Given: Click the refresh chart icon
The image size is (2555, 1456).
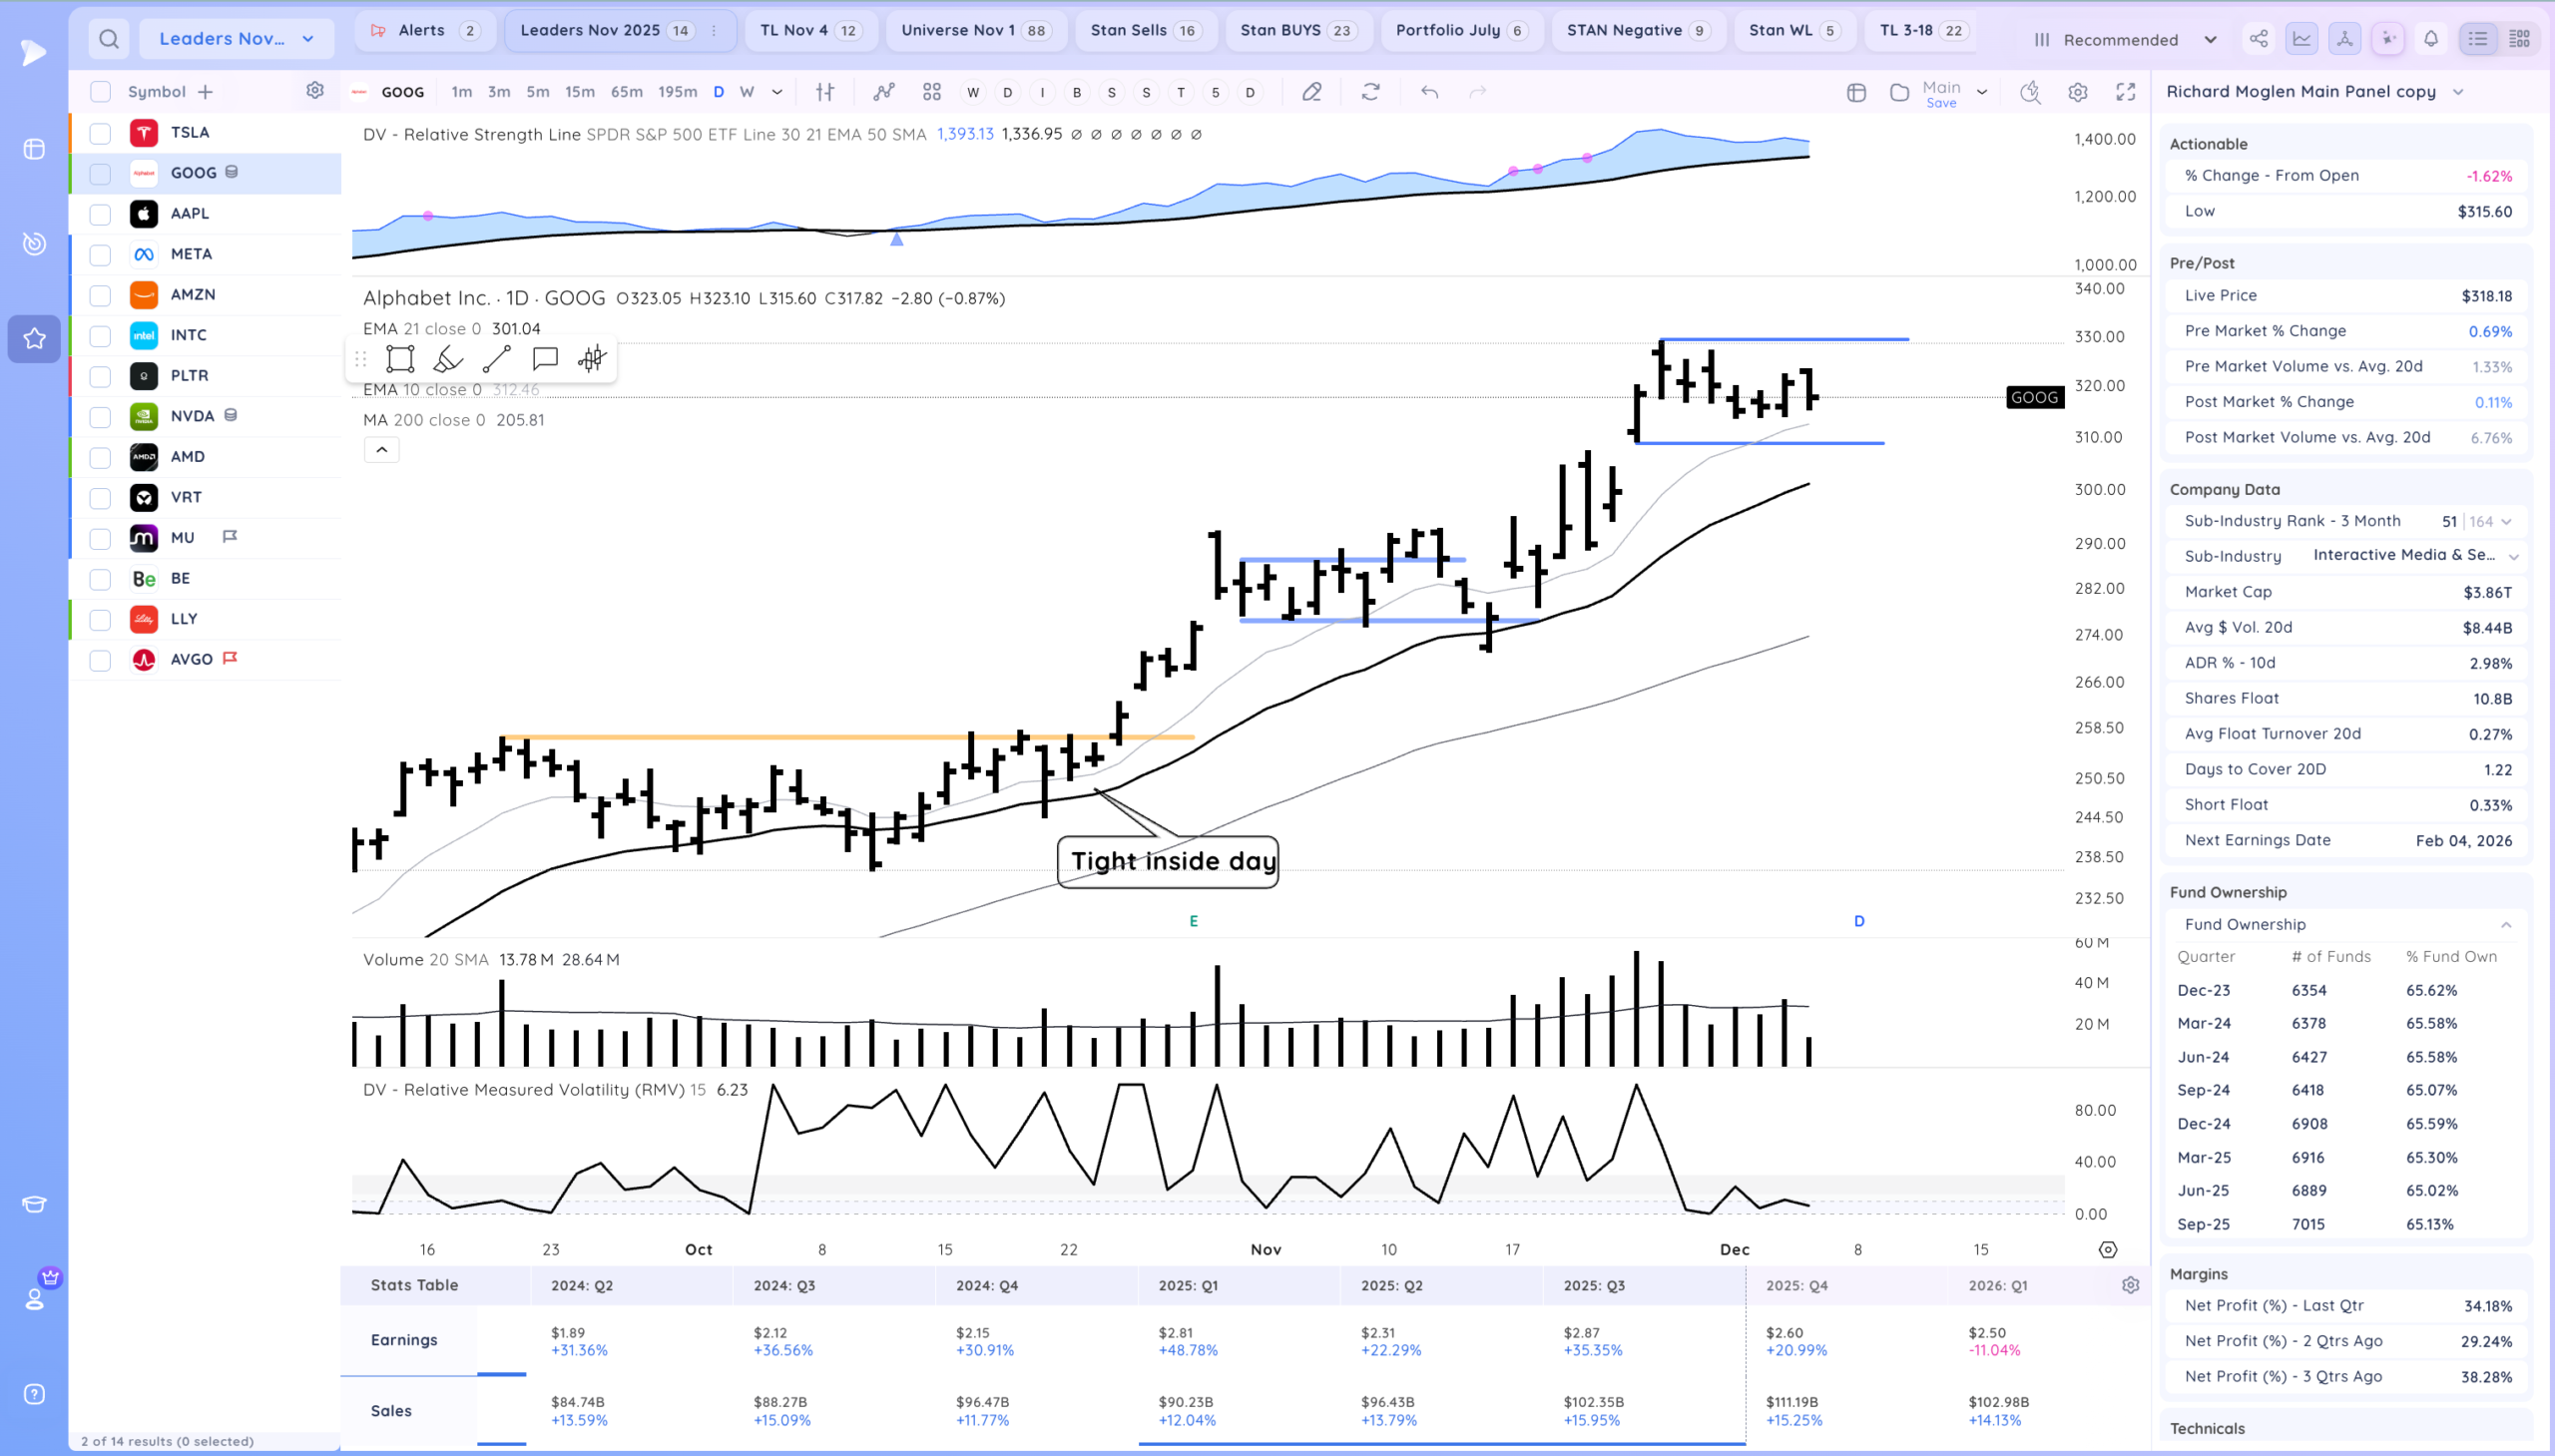Looking at the screenshot, I should pyautogui.click(x=1370, y=92).
